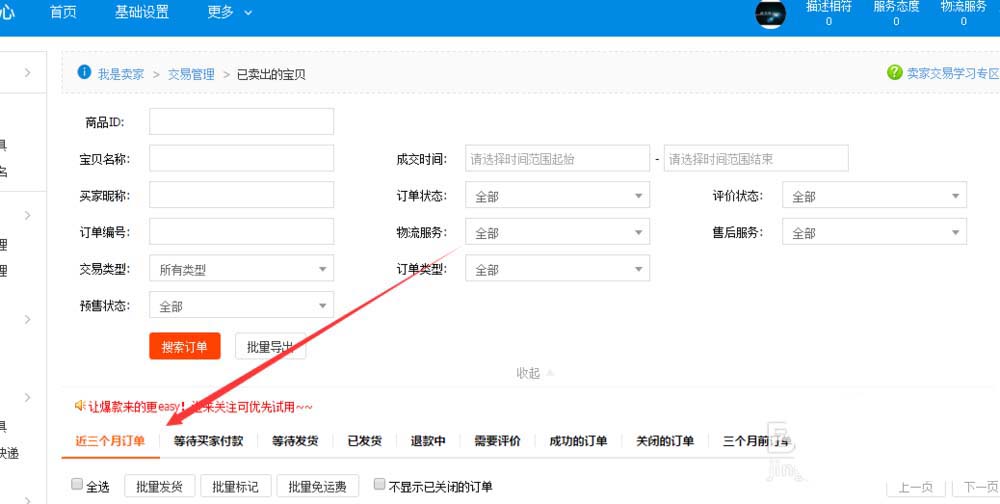The width and height of the screenshot is (1000, 504).
Task: Open the 订单状态 dropdown
Action: point(557,196)
